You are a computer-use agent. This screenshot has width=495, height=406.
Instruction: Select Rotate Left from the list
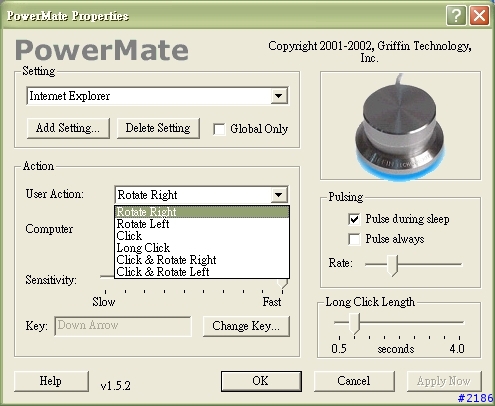[x=202, y=224]
